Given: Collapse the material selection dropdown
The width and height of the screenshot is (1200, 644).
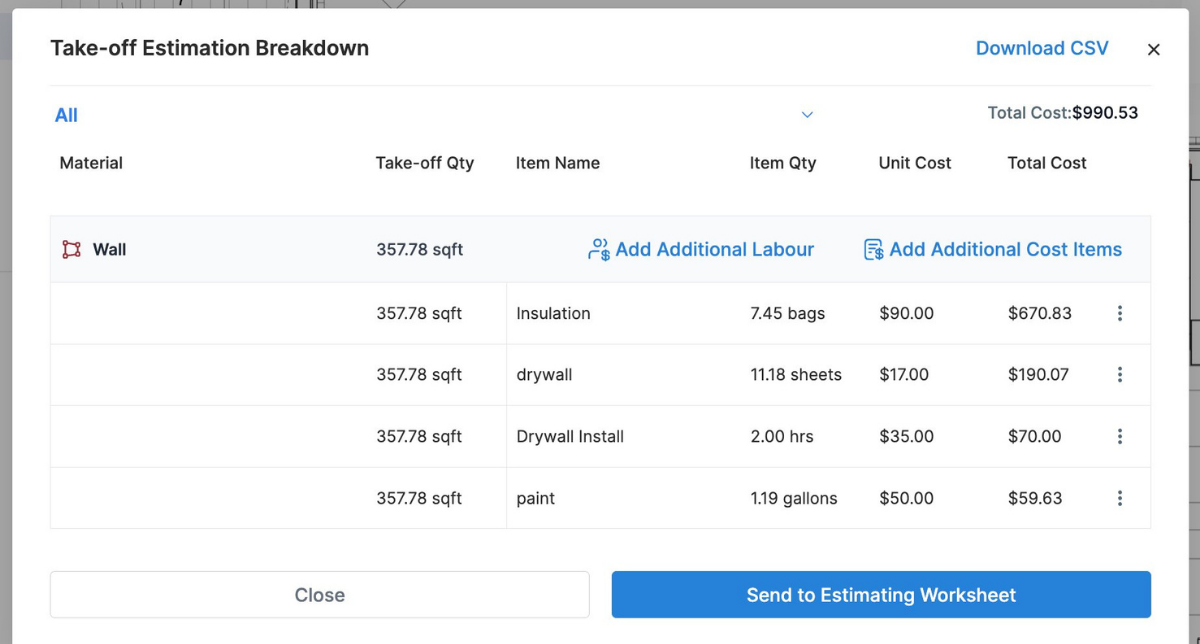Looking at the screenshot, I should point(807,114).
